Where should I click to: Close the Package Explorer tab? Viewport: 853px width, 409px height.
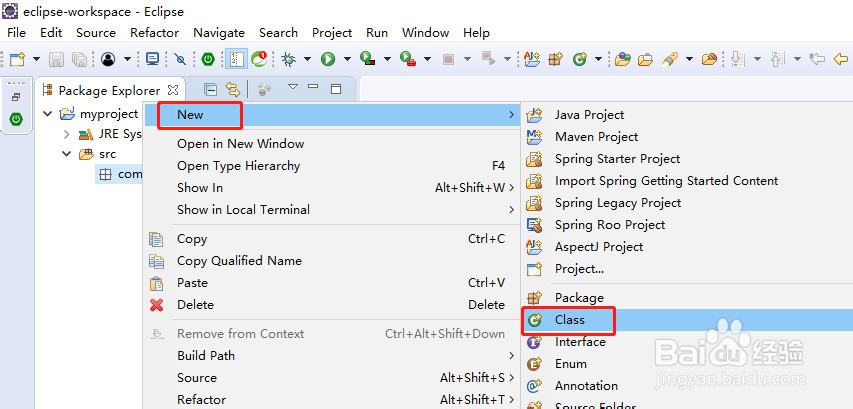pos(173,90)
